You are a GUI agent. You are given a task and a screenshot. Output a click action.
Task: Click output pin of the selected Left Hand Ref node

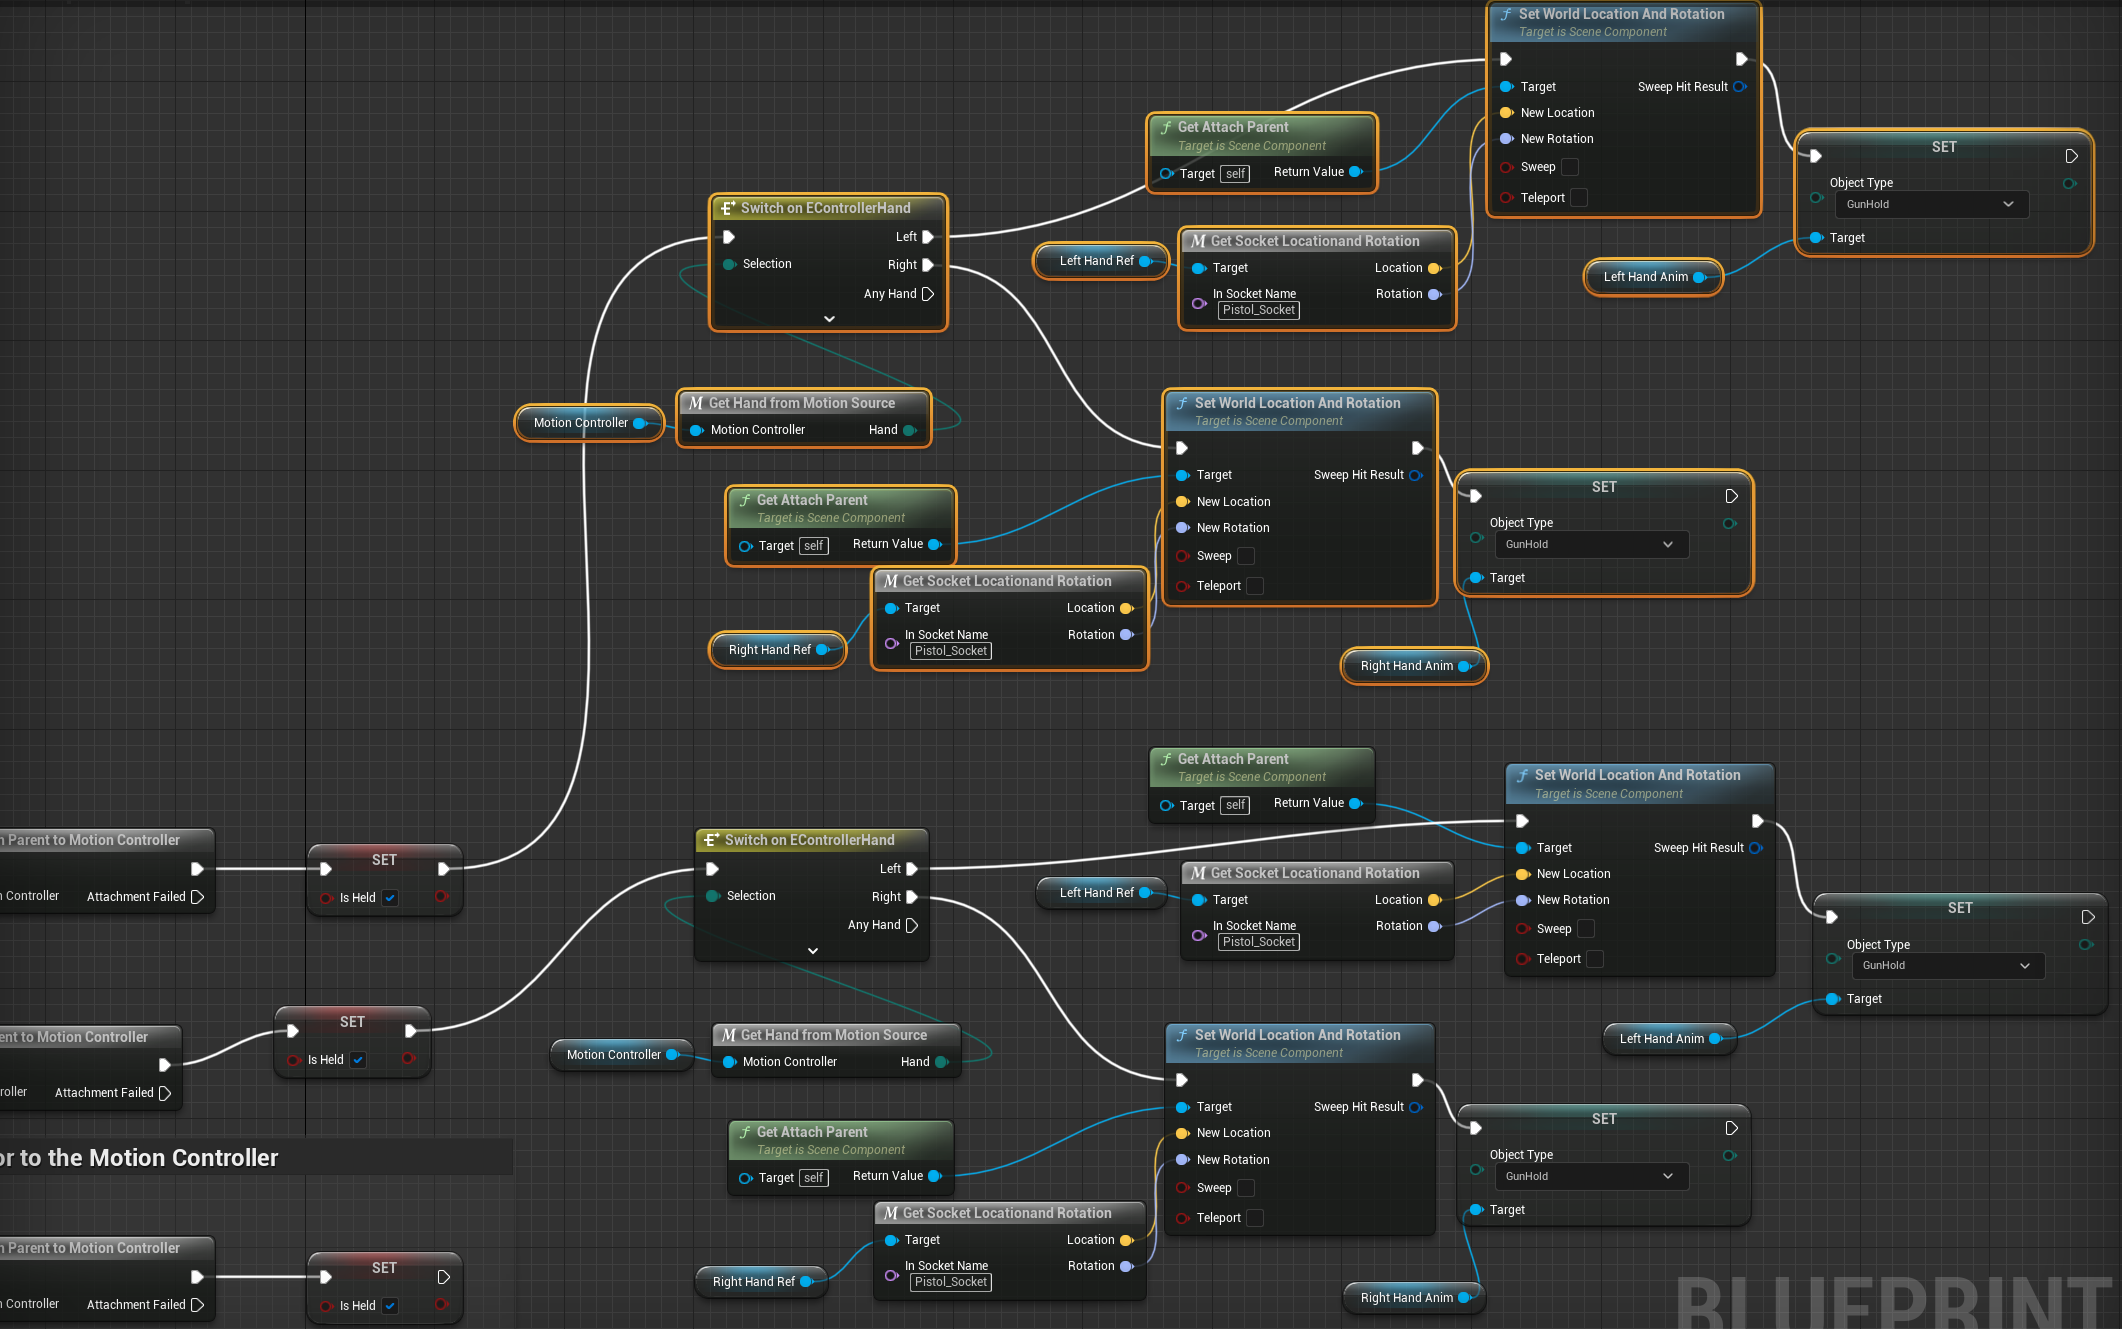1145,261
